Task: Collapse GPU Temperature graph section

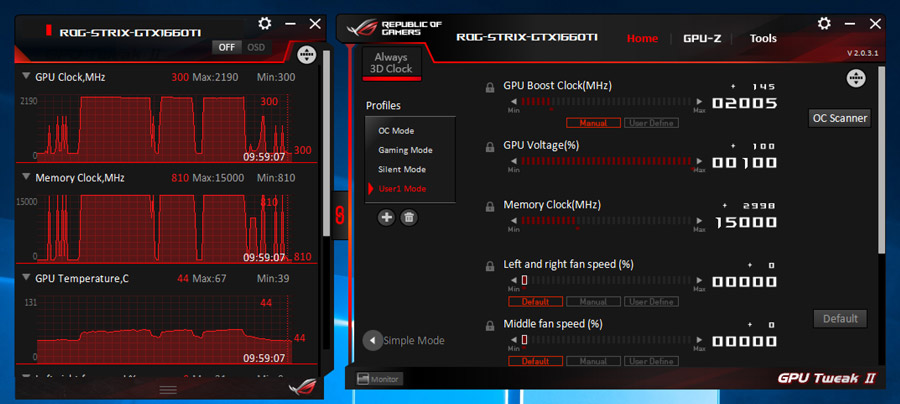Action: [x=26, y=278]
